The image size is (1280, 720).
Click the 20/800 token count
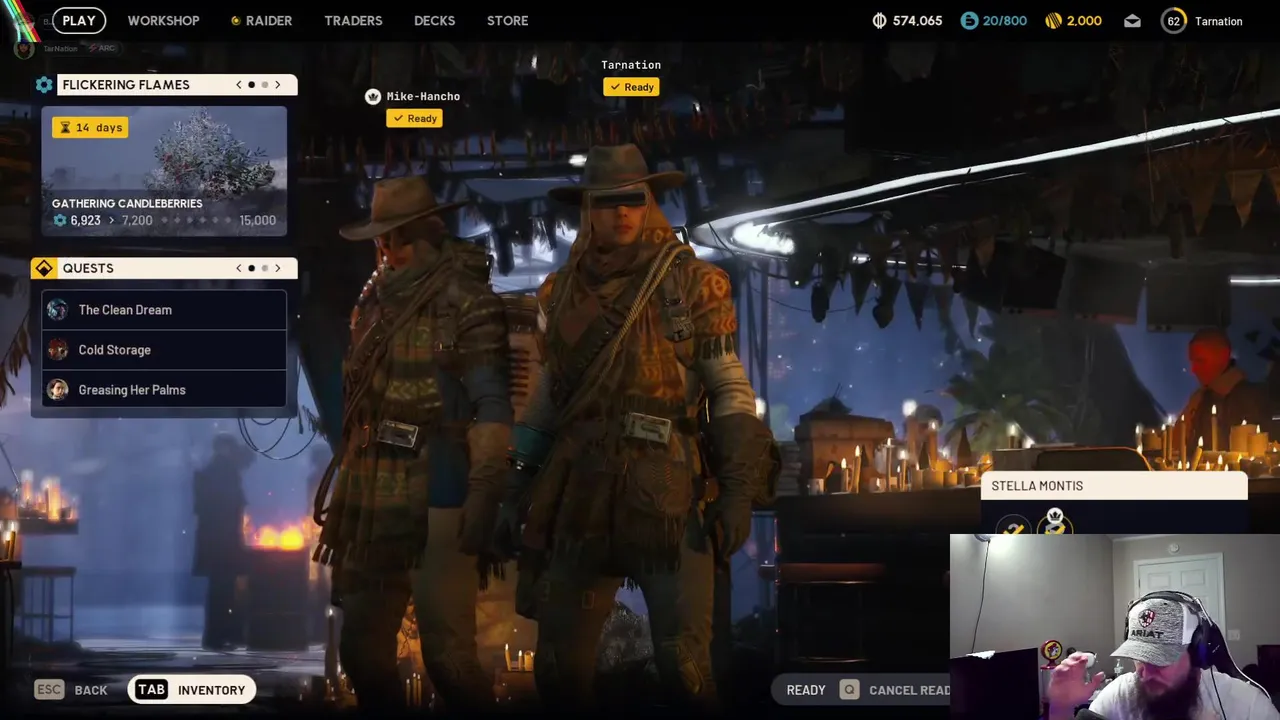point(1004,21)
